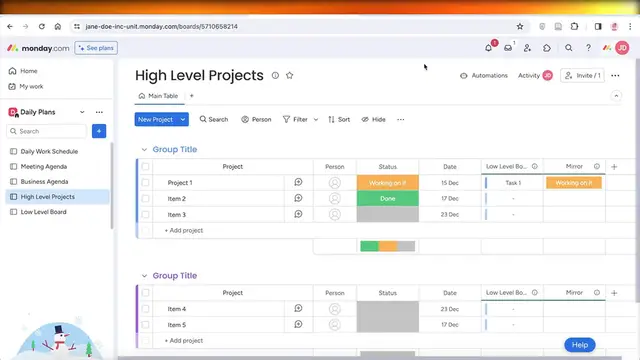This screenshot has height=360, width=640.
Task: Star the High Level Projects board
Action: pos(289,76)
